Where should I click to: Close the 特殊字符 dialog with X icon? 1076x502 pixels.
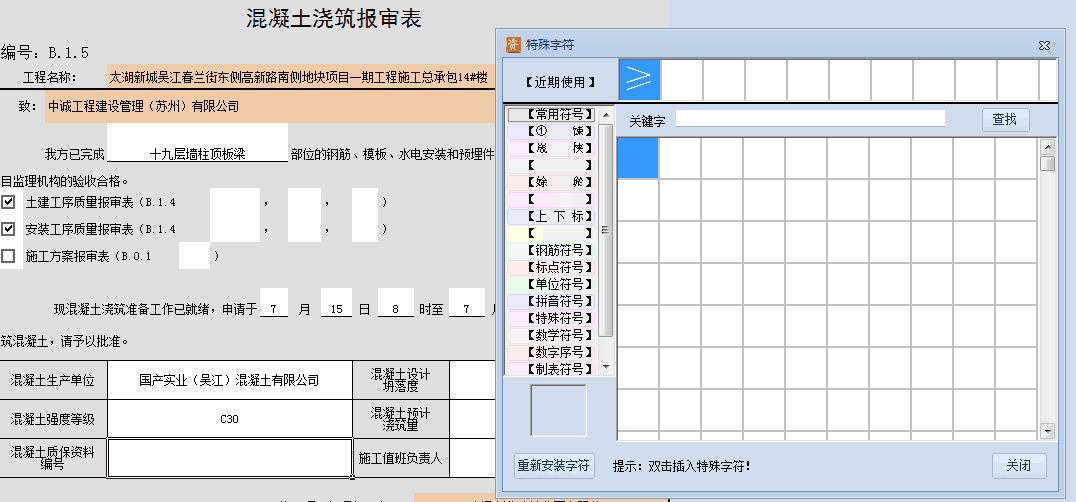click(1043, 46)
